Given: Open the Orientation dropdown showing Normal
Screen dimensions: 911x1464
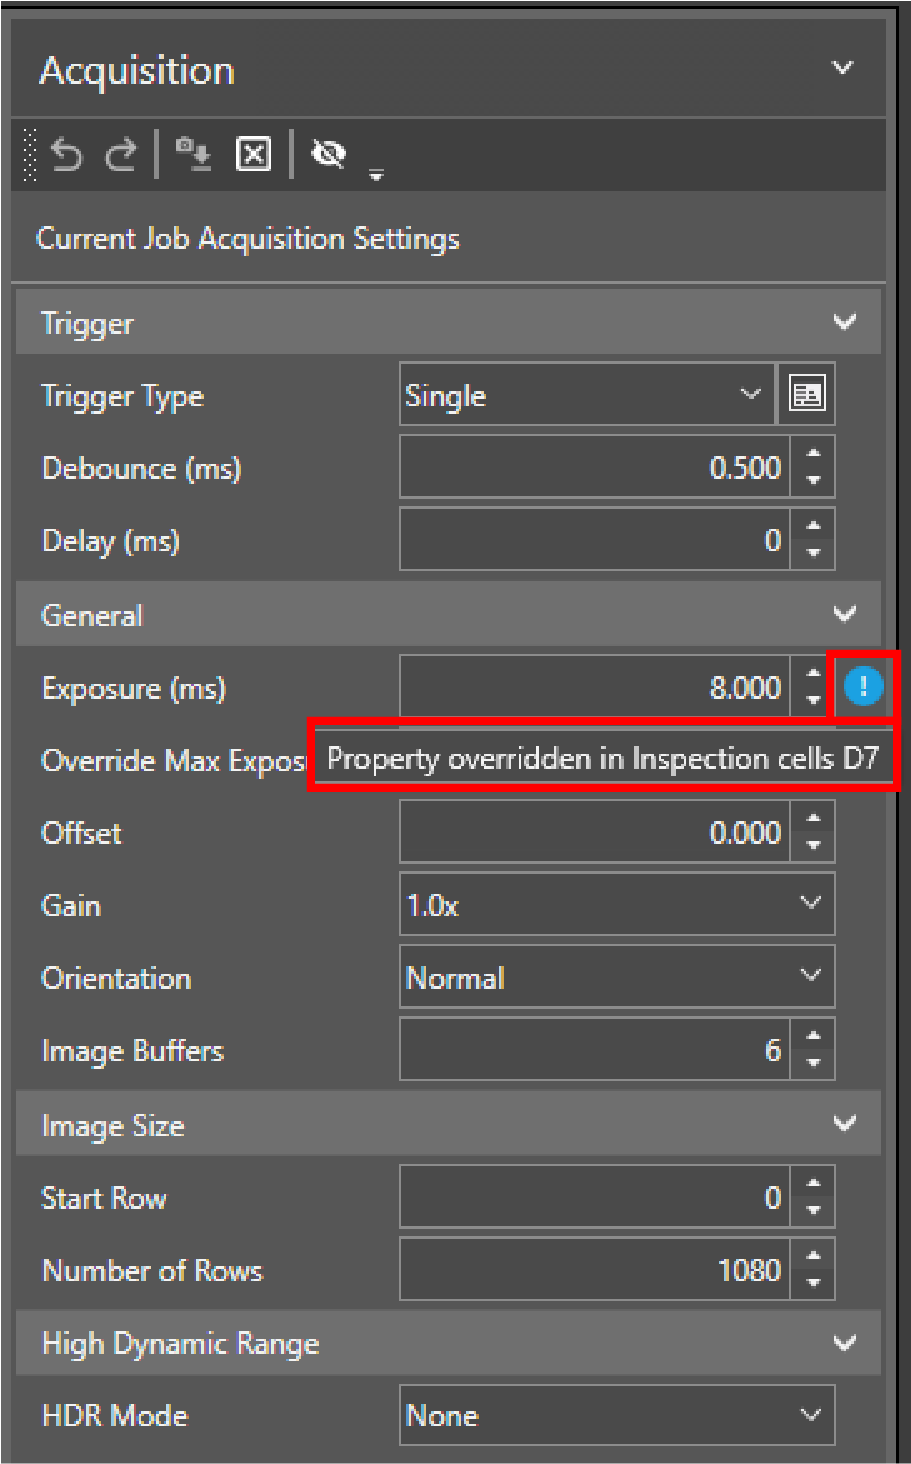Looking at the screenshot, I should [x=616, y=976].
